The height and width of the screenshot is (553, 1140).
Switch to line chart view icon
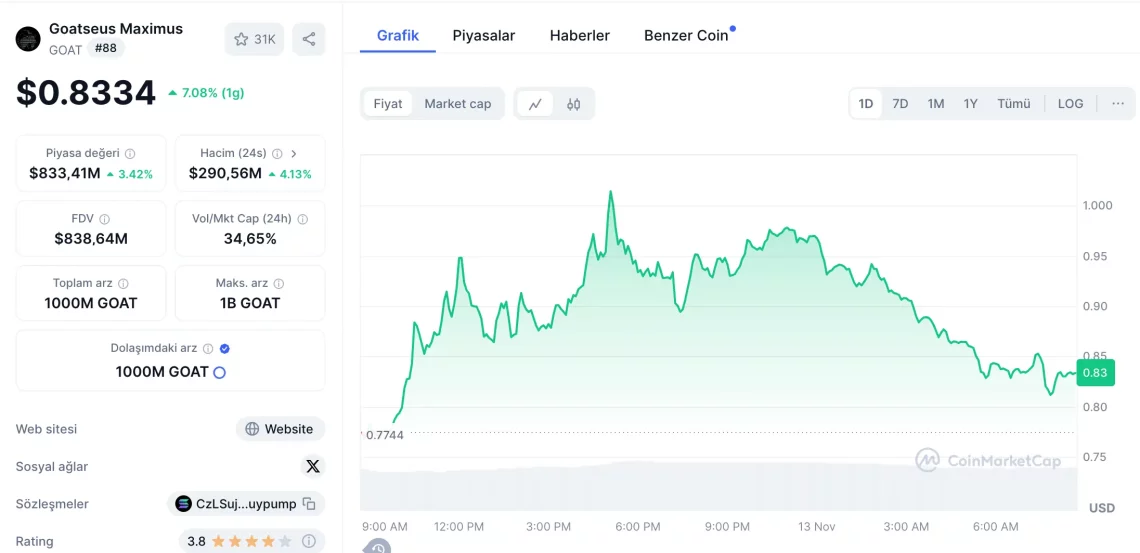[x=535, y=104]
